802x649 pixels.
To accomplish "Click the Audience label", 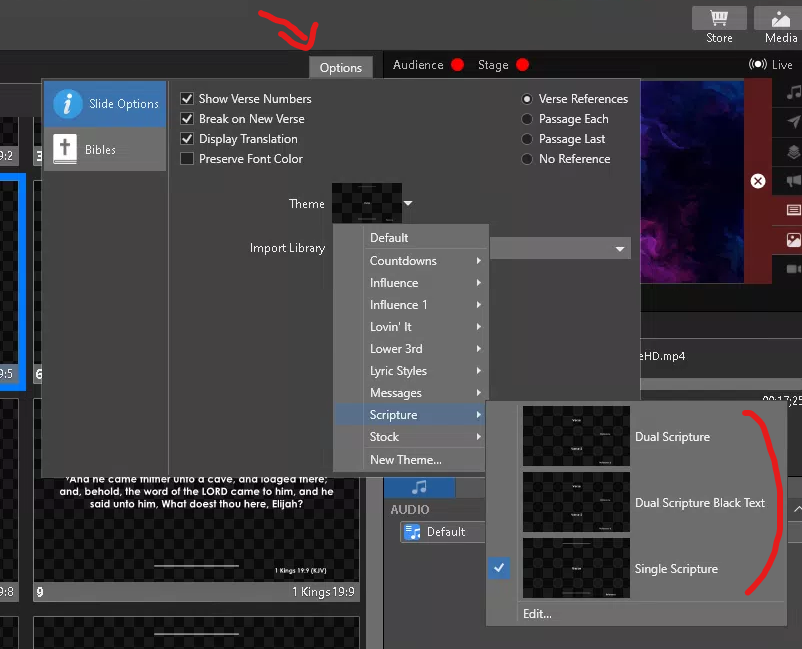I will tap(418, 65).
